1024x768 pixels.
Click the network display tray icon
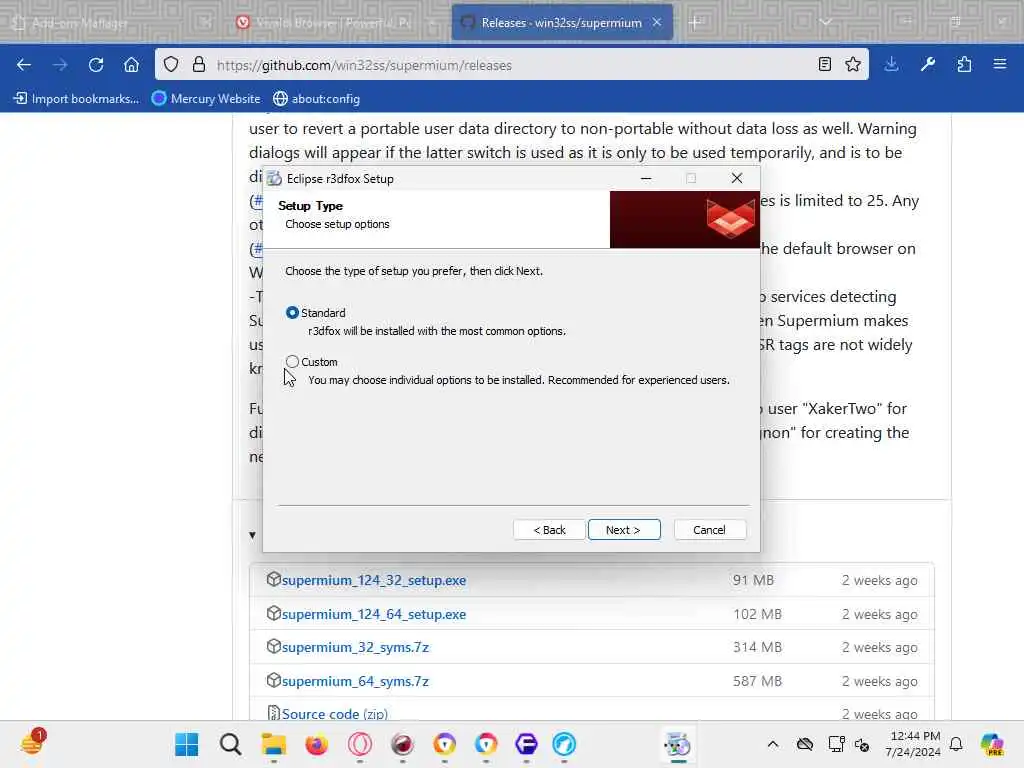coord(836,744)
